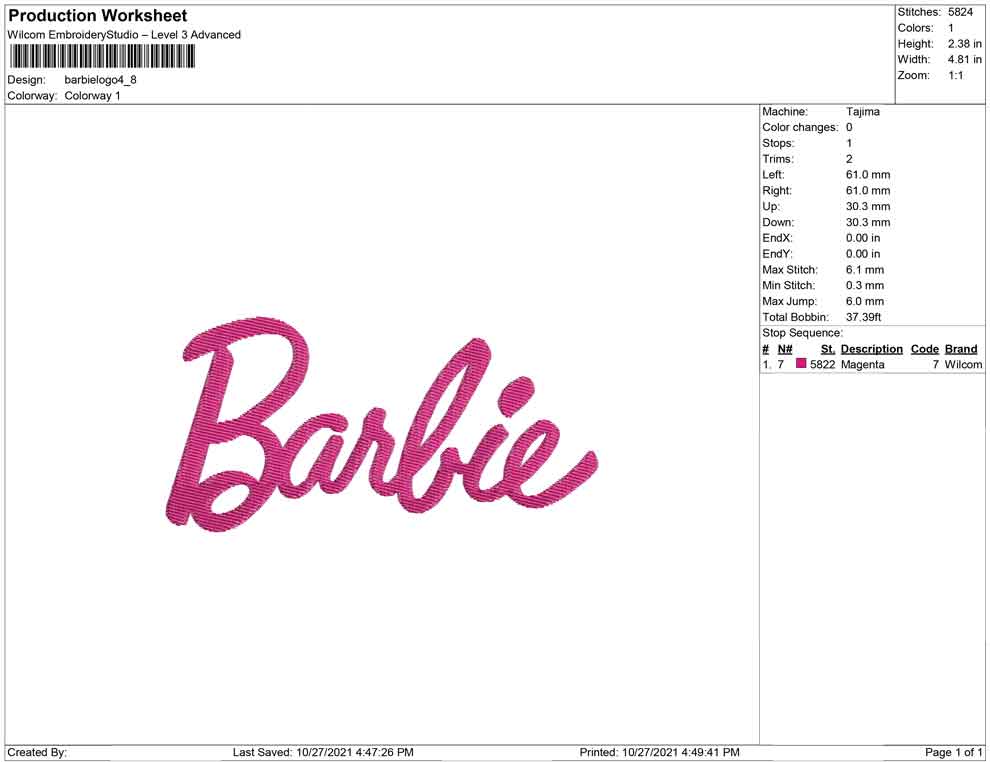Select the Min Stitch value '0.3 mm'
Image resolution: width=990 pixels, height=762 pixels.
tap(865, 285)
